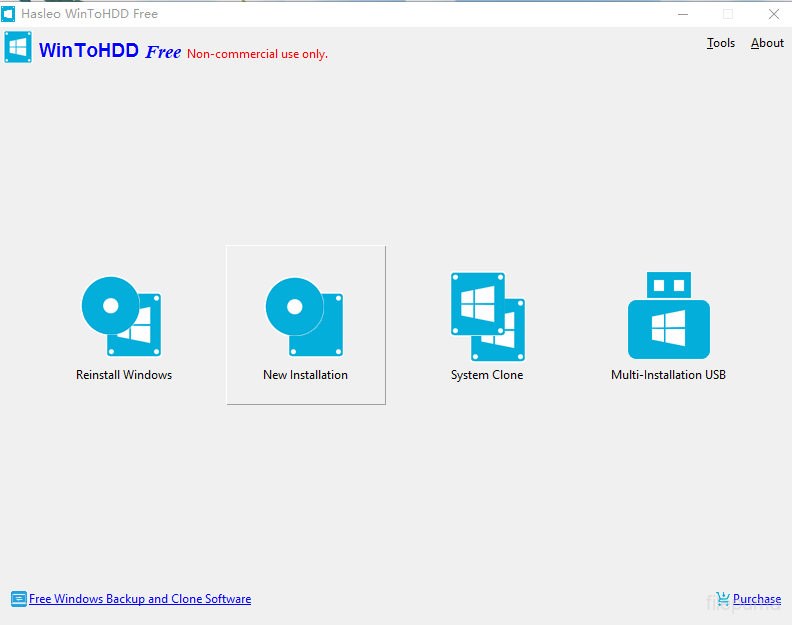
Task: Choose the "System Clone" text label
Action: point(487,375)
